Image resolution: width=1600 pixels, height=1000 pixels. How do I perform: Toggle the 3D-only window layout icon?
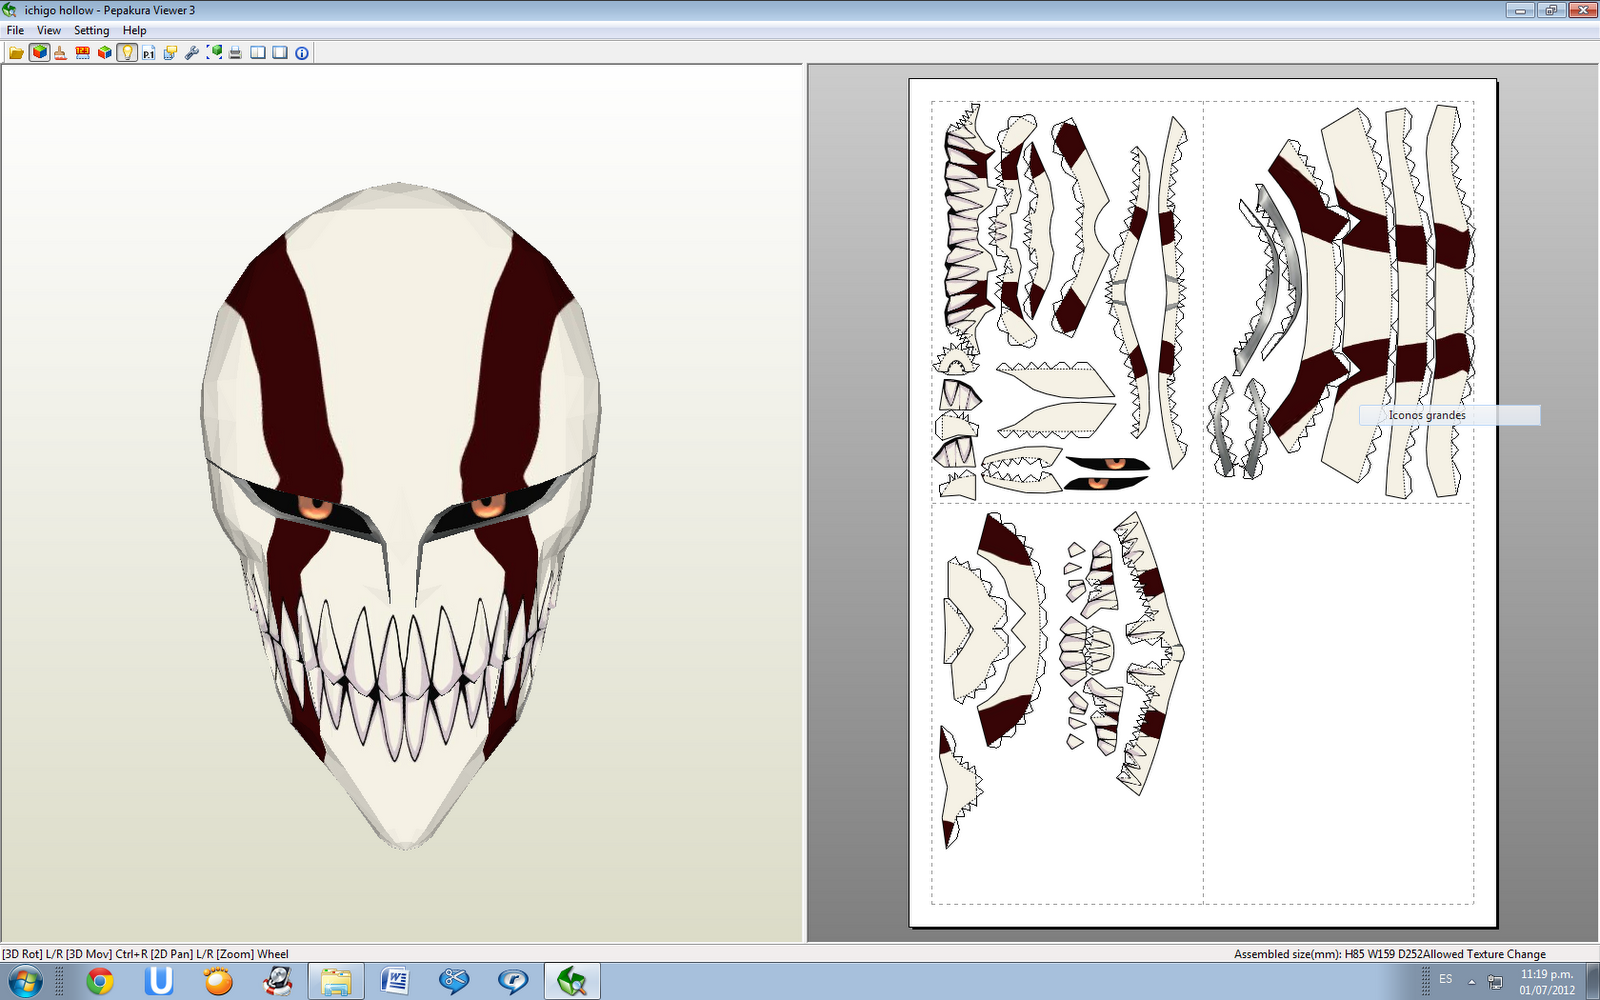click(257, 52)
